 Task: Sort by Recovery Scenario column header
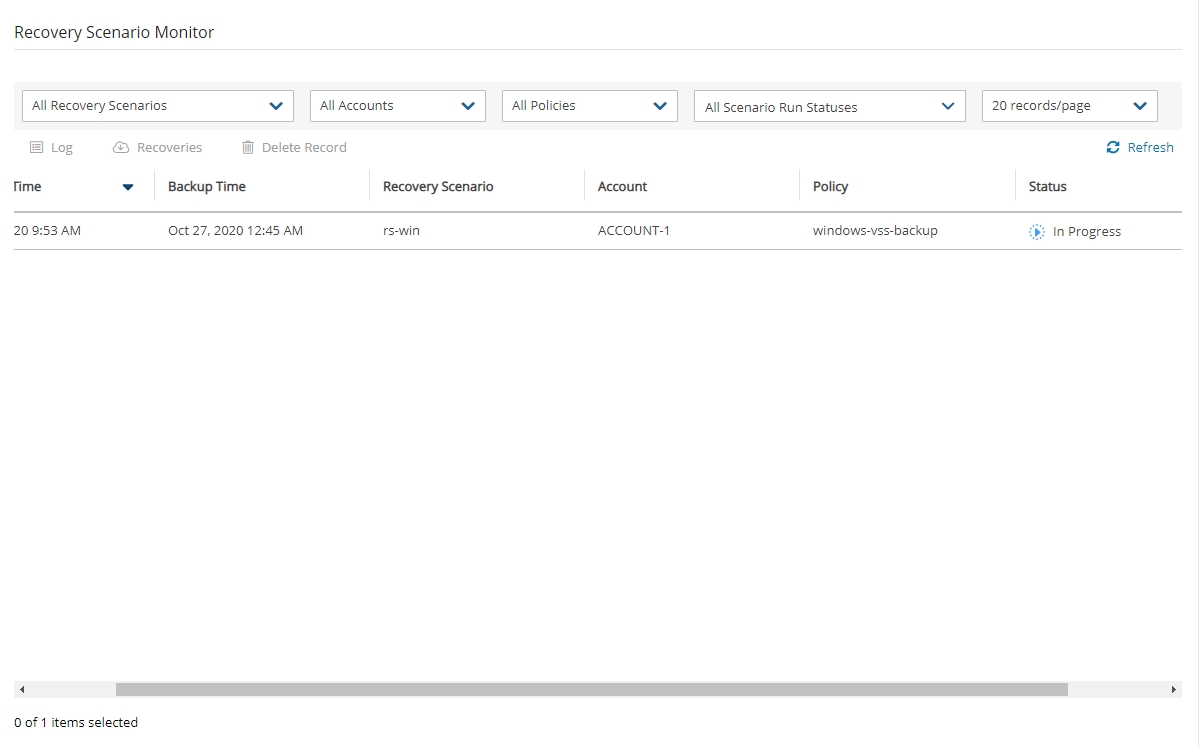point(438,187)
